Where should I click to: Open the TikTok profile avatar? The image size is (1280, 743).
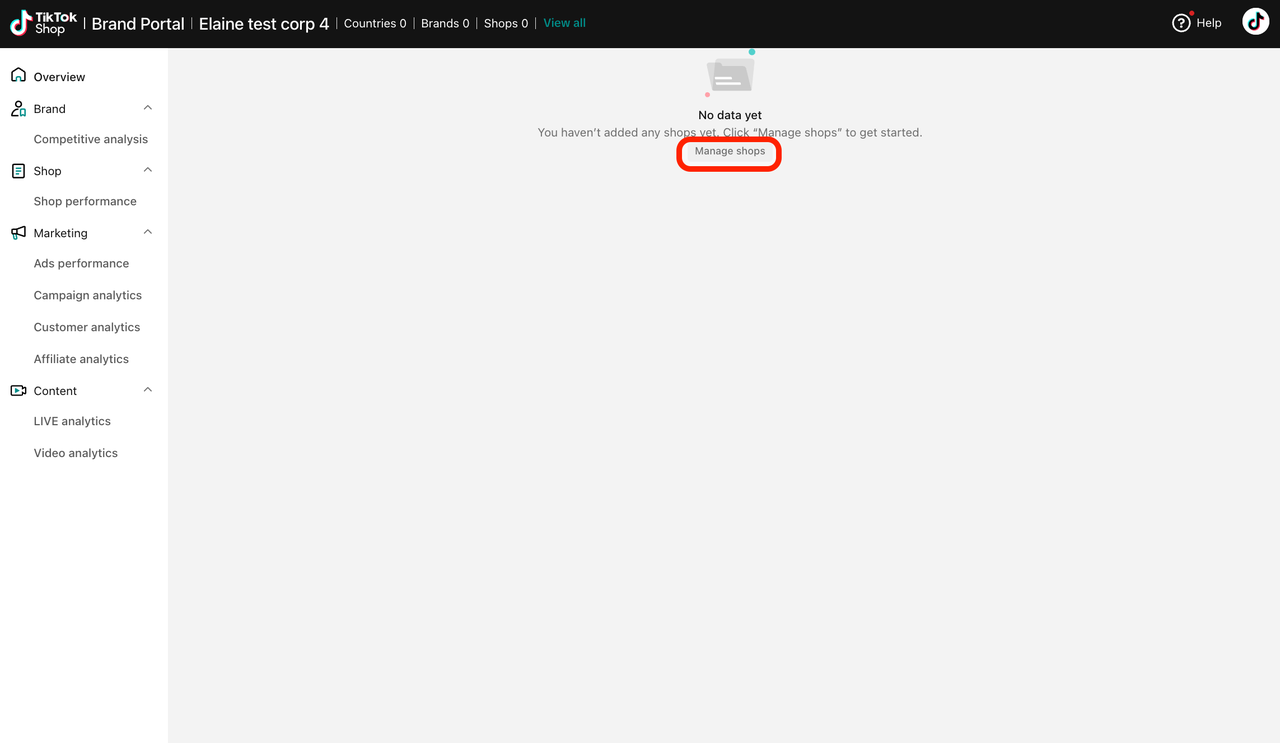(x=1255, y=22)
